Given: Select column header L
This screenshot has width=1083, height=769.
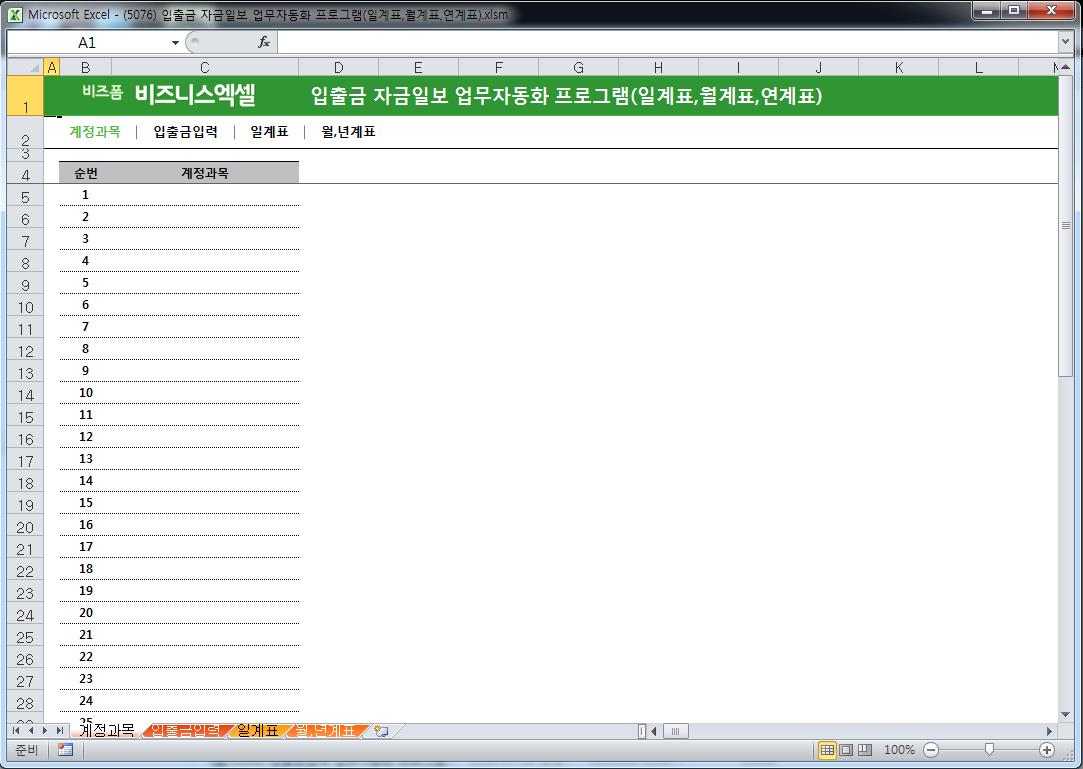Looking at the screenshot, I should point(978,67).
